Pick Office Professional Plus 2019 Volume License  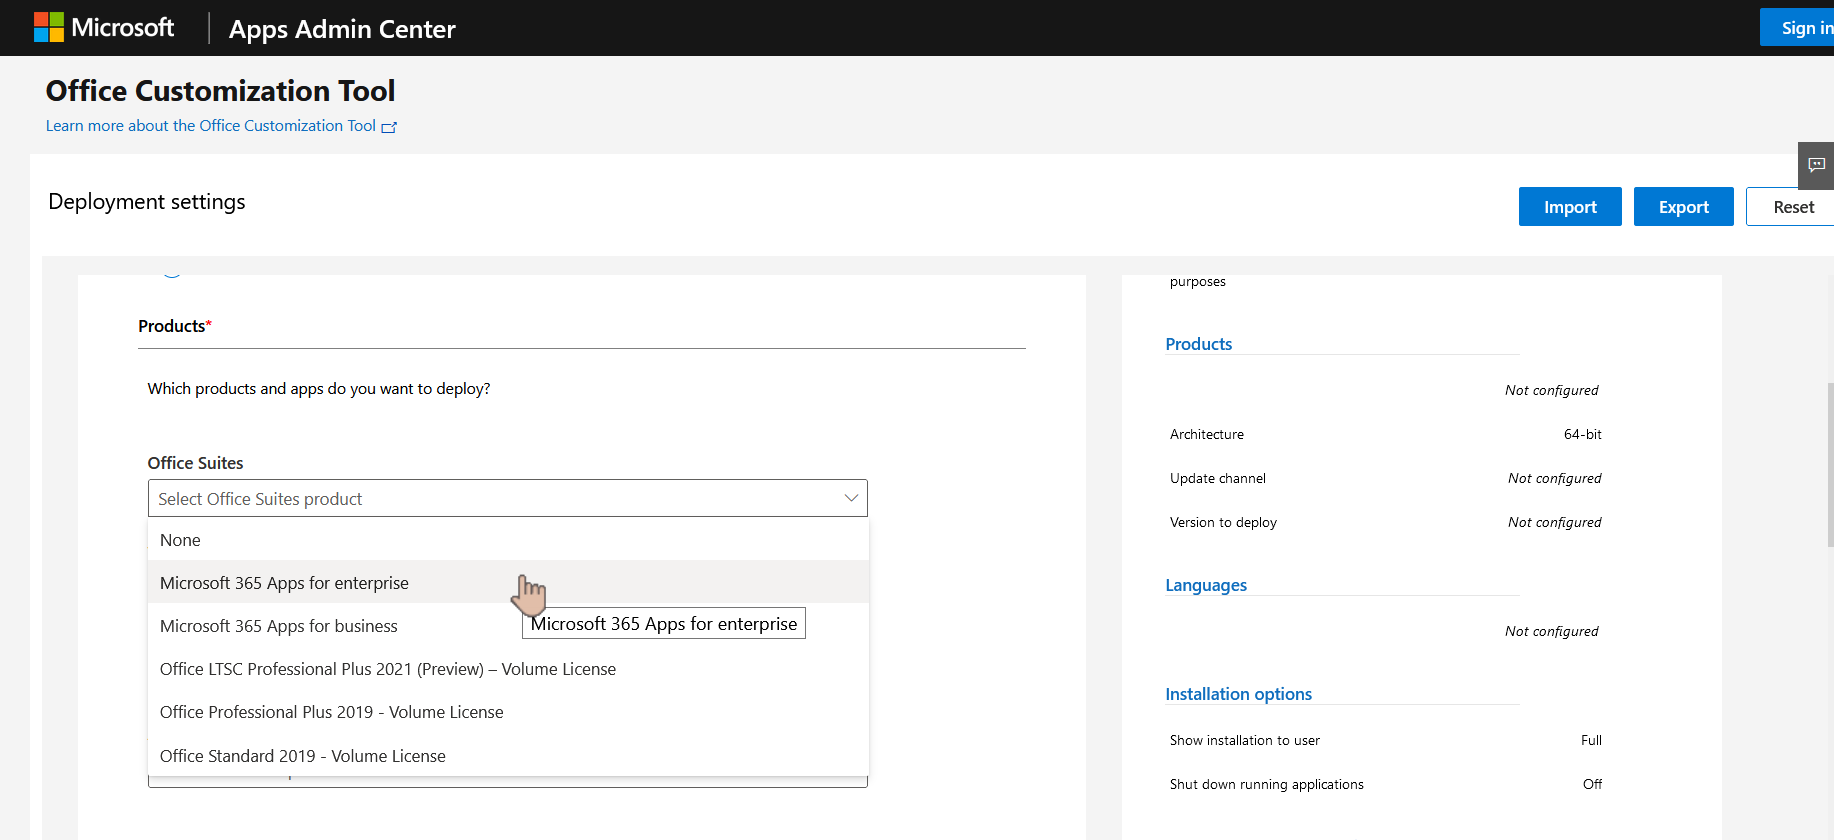pyautogui.click(x=508, y=712)
